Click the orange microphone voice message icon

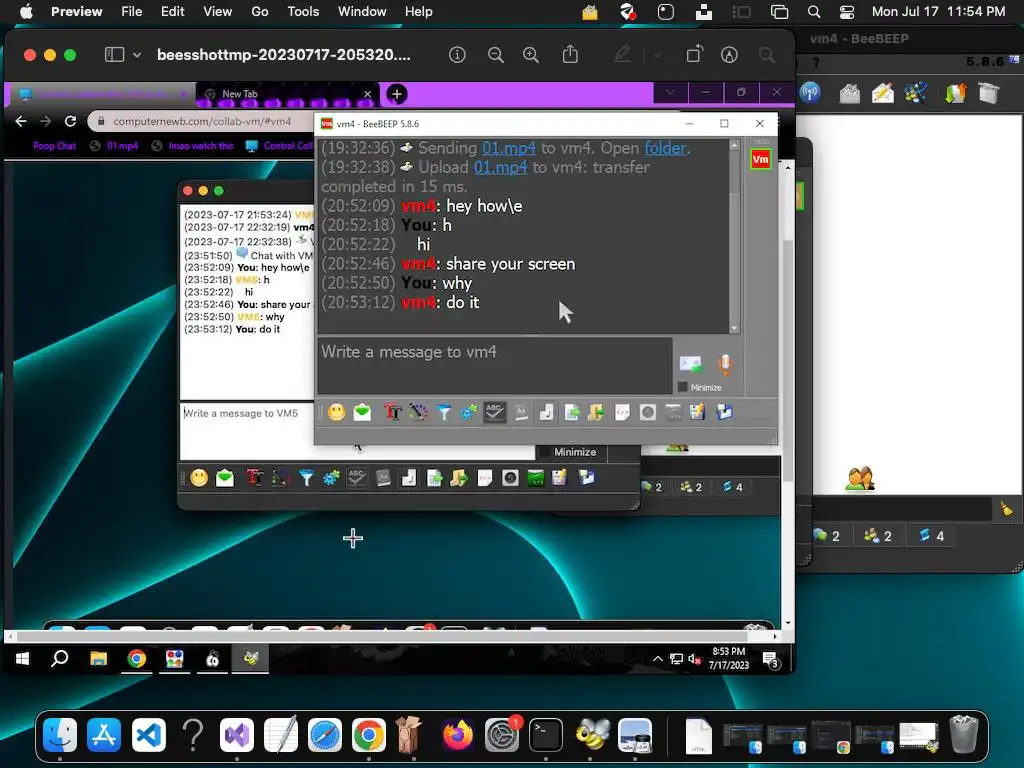725,364
